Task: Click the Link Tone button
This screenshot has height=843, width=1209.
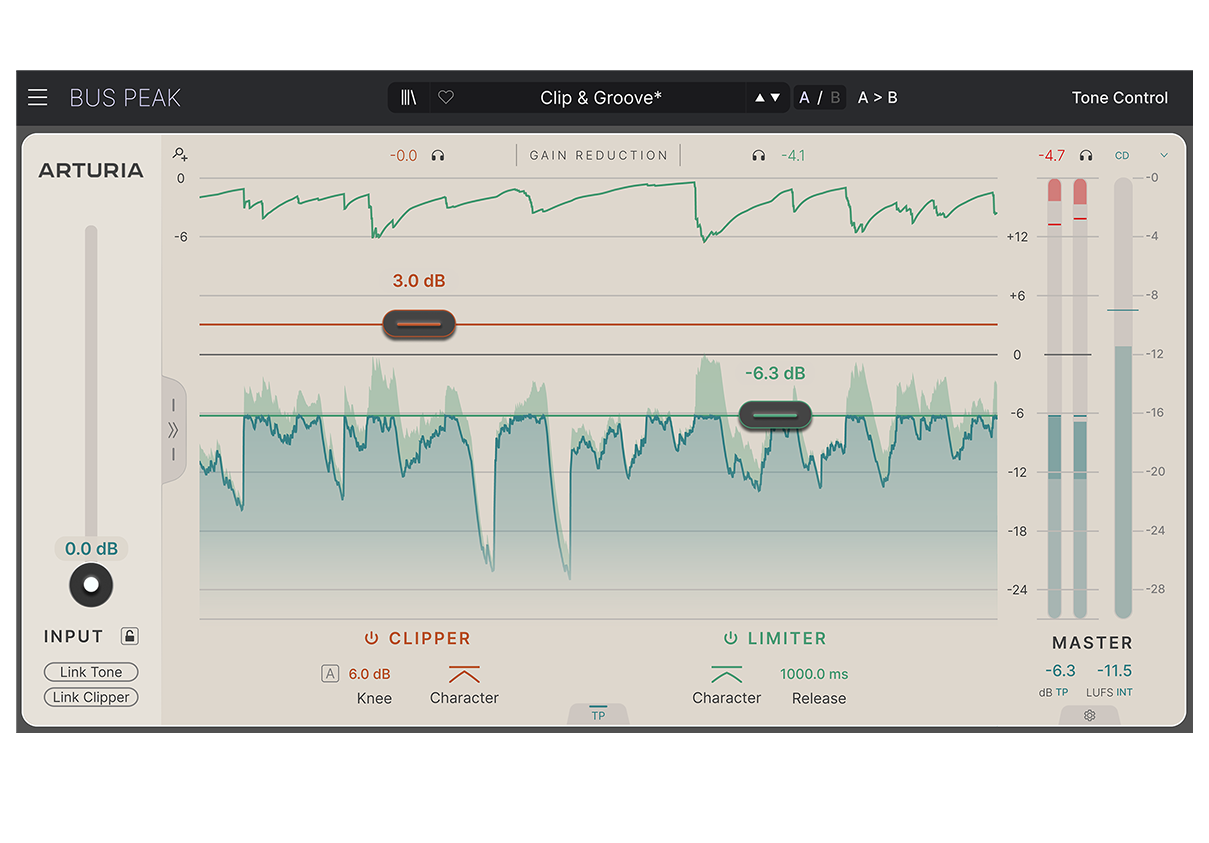Action: [x=91, y=672]
